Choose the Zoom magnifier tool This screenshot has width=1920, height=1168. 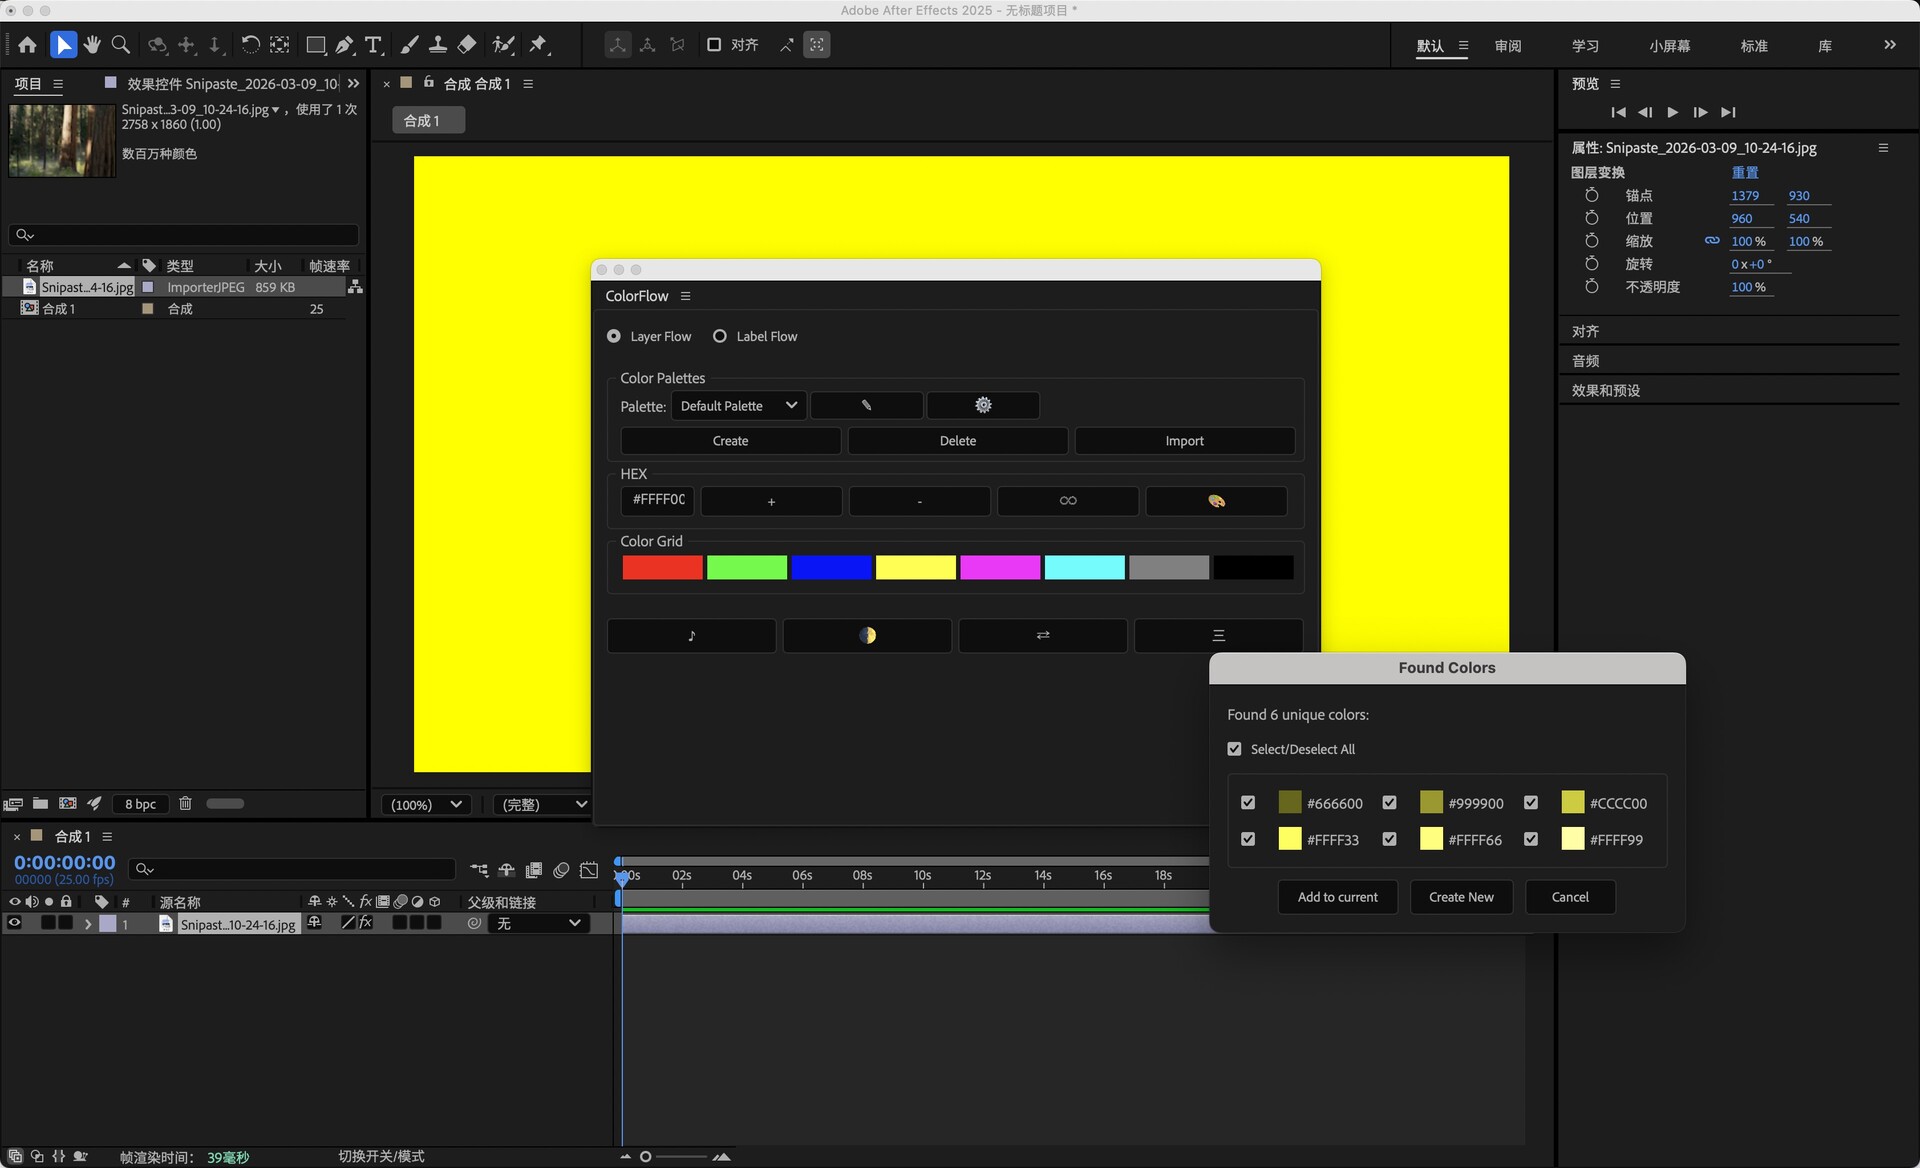[121, 45]
